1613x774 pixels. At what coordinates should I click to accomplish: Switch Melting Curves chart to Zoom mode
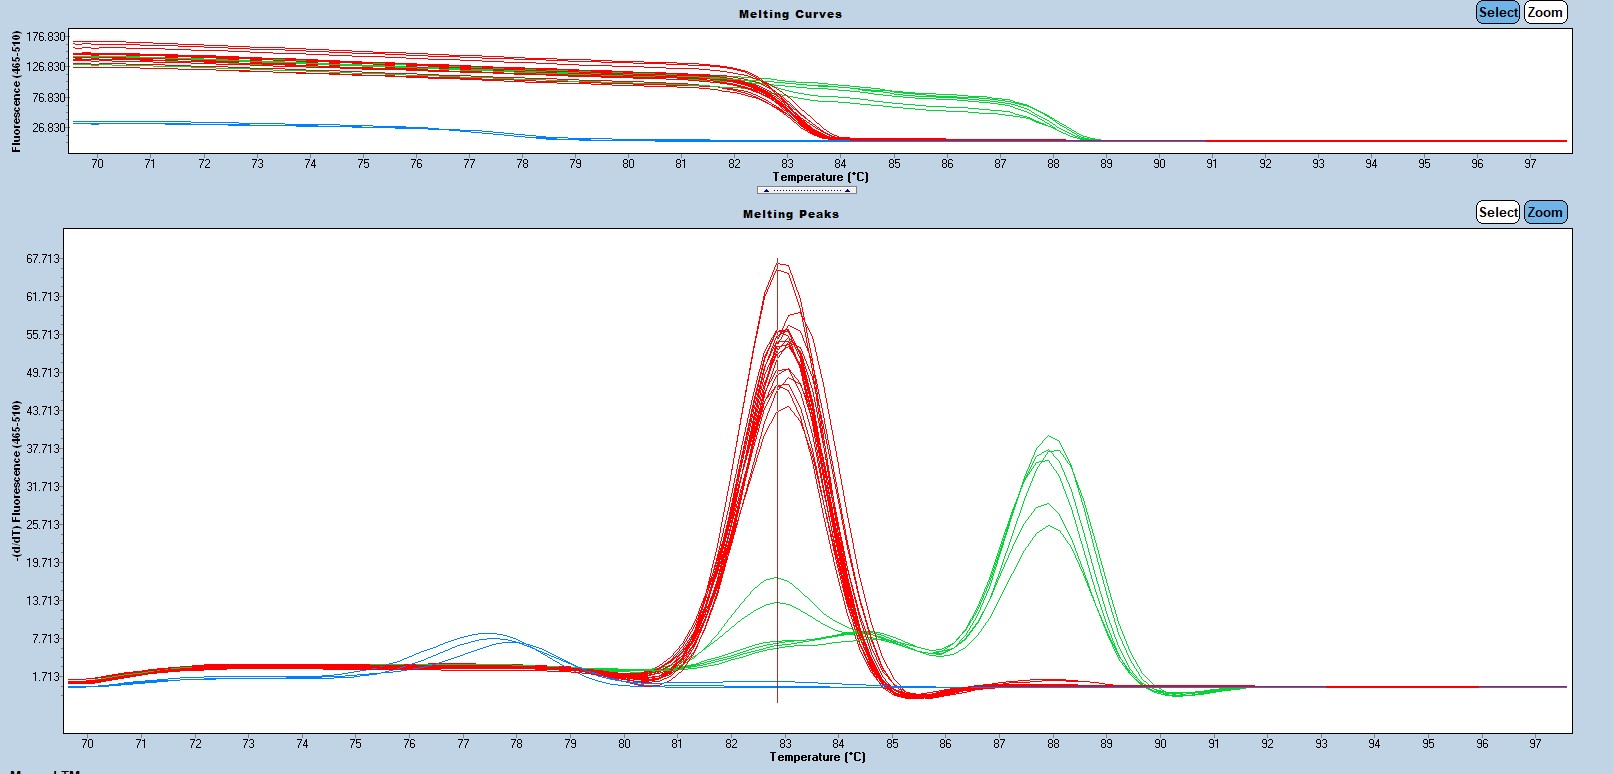[1545, 12]
